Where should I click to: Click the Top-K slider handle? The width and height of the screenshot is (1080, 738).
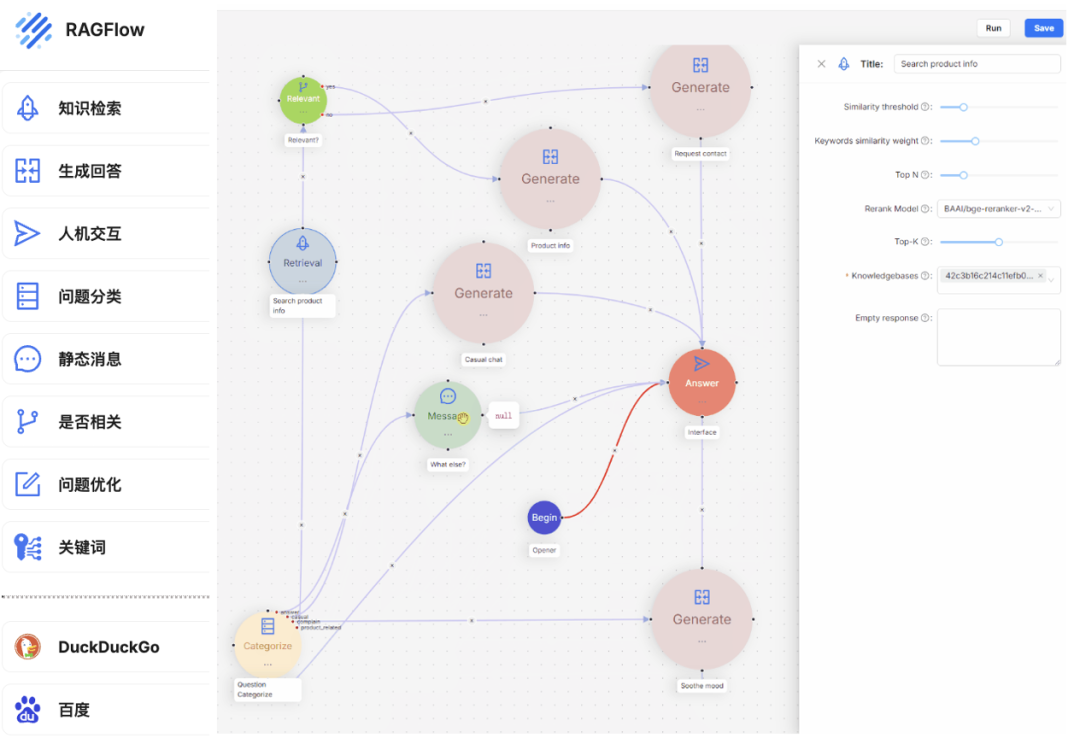998,242
